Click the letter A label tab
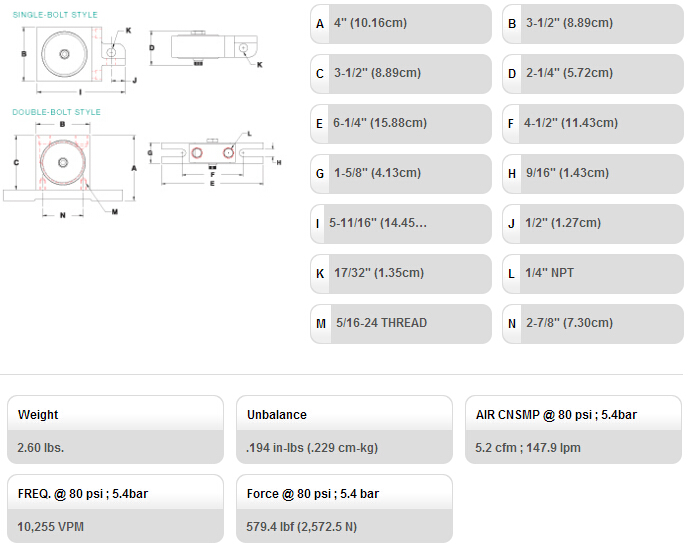This screenshot has height=544, width=690. pyautogui.click(x=320, y=24)
